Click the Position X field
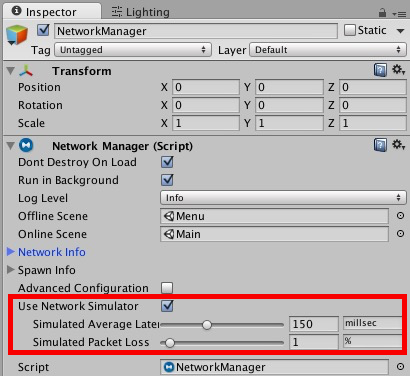Screen dimensions: 410x376 coord(206,87)
